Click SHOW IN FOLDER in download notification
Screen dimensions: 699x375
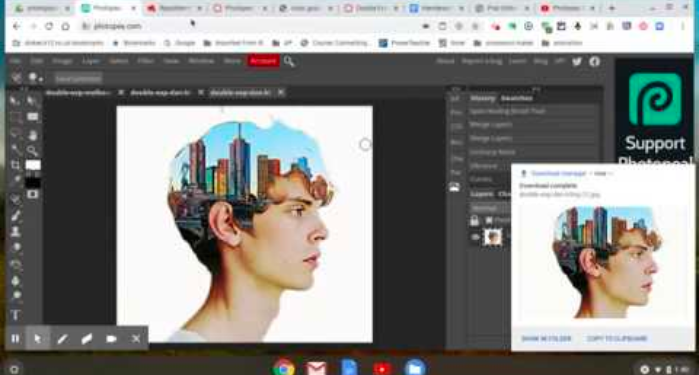[x=546, y=338]
